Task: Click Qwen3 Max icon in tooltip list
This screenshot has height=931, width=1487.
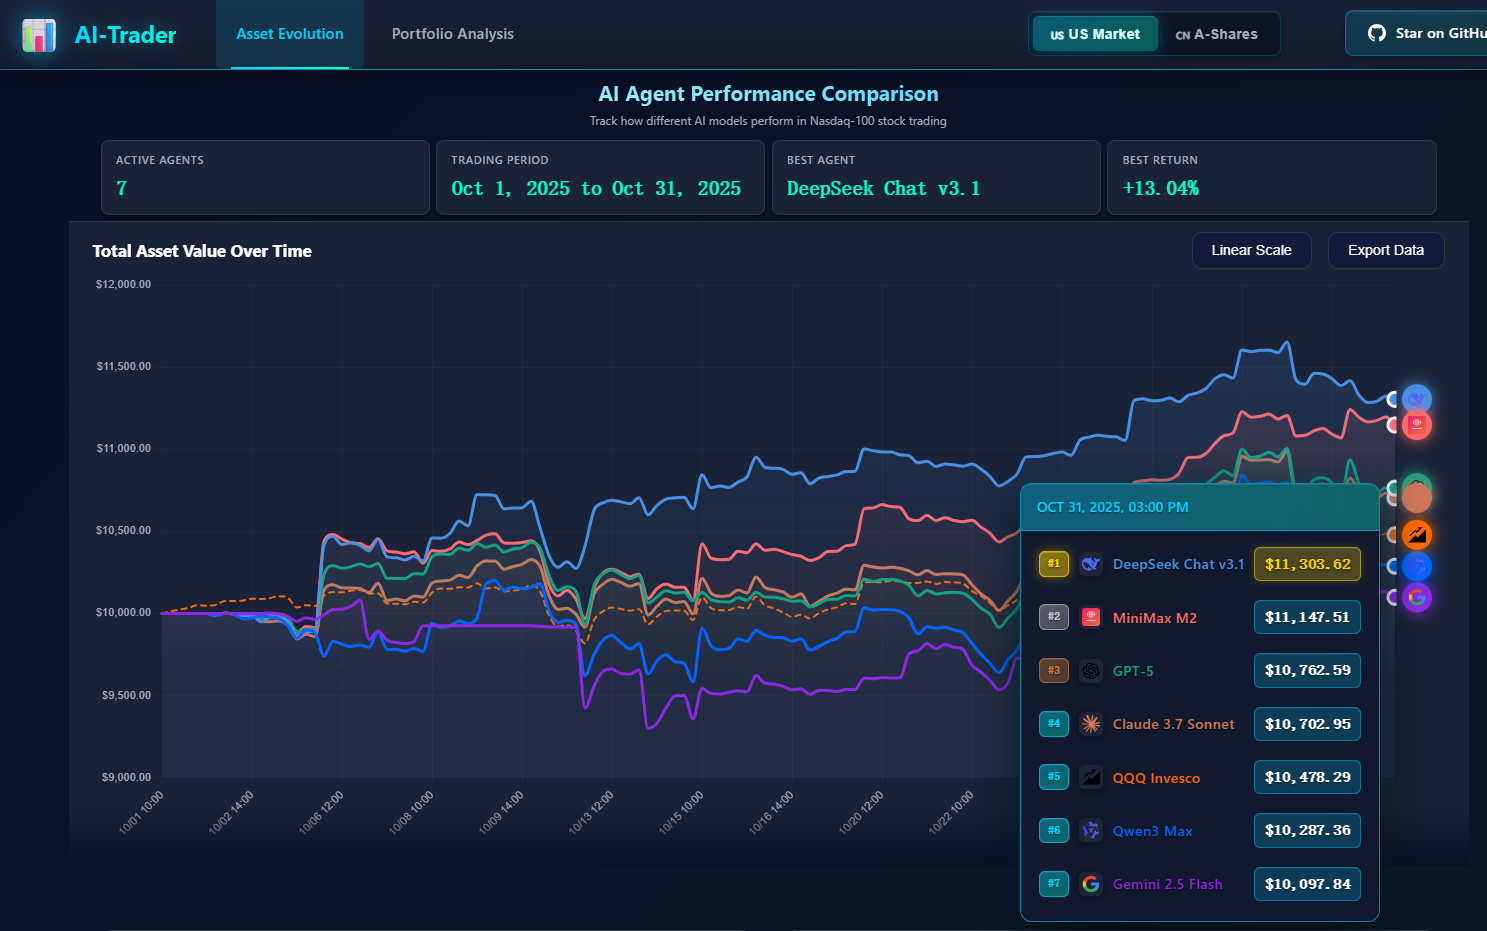Action: tap(1091, 830)
